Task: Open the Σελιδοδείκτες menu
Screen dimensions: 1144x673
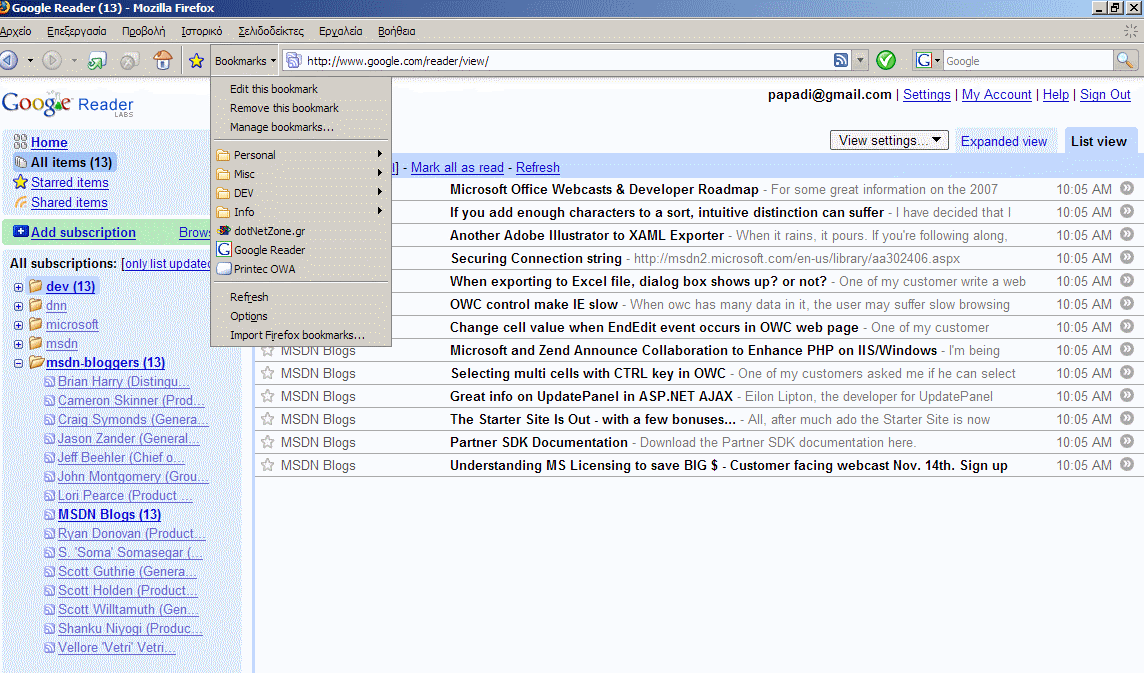Action: [x=271, y=31]
